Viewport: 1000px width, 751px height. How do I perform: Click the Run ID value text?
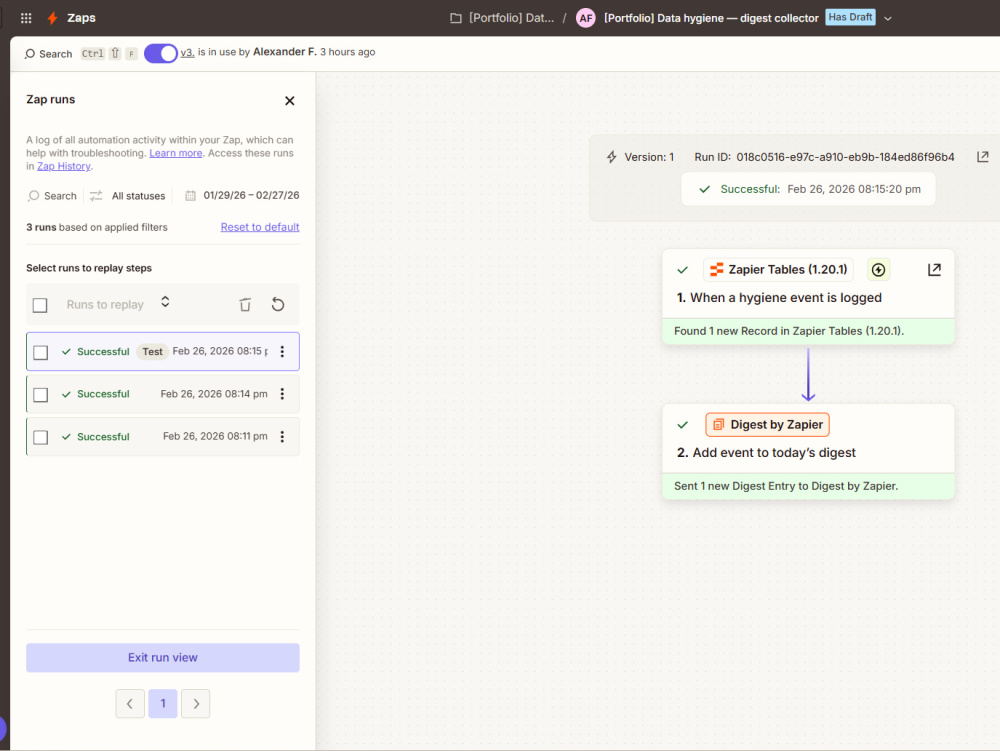845,157
